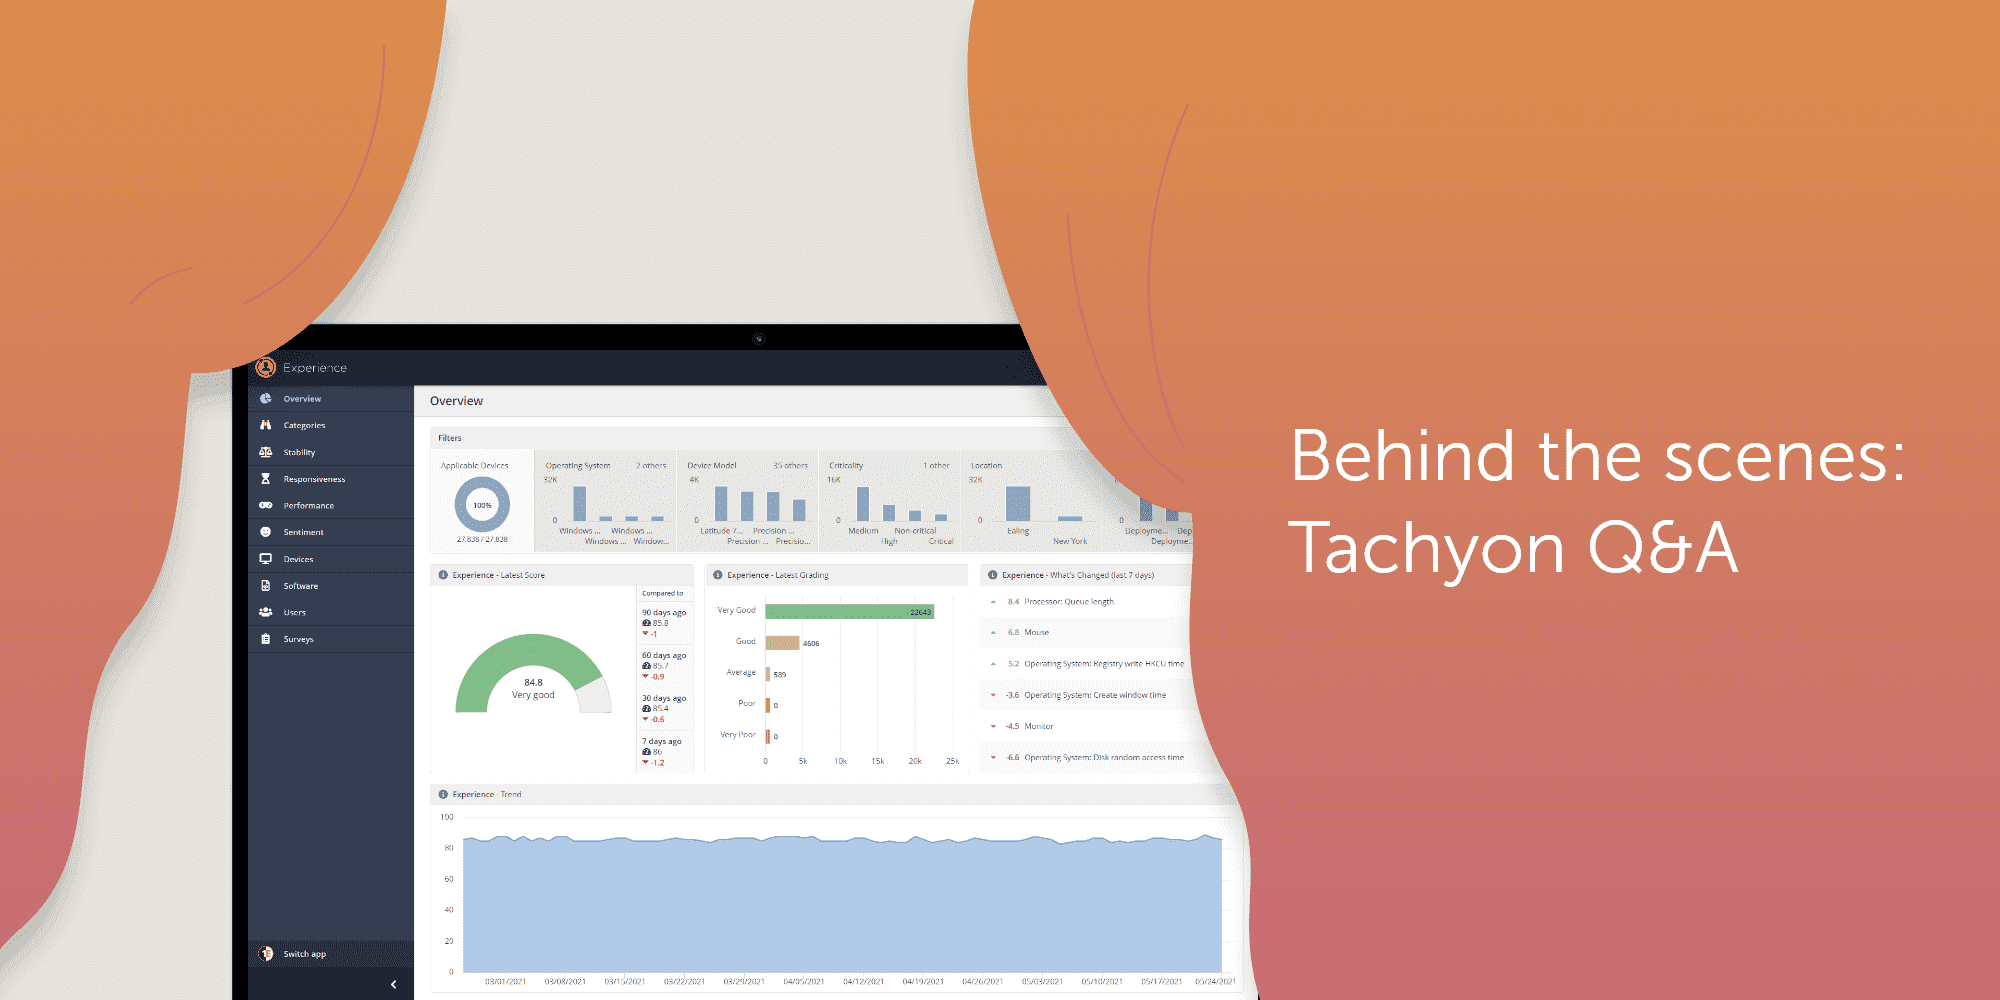Click the Categories binoculars icon
Screen dimensions: 2000x1000
pos(266,425)
